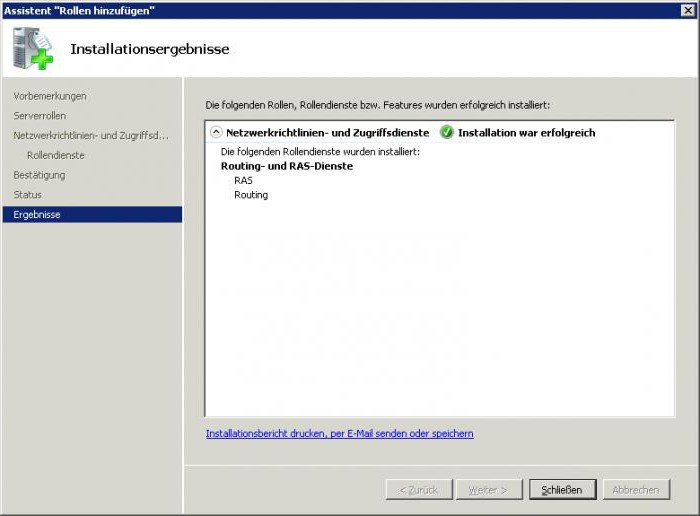The height and width of the screenshot is (516, 700).
Task: Select the Rollendienste sub-step in sidebar
Action: (x=55, y=155)
